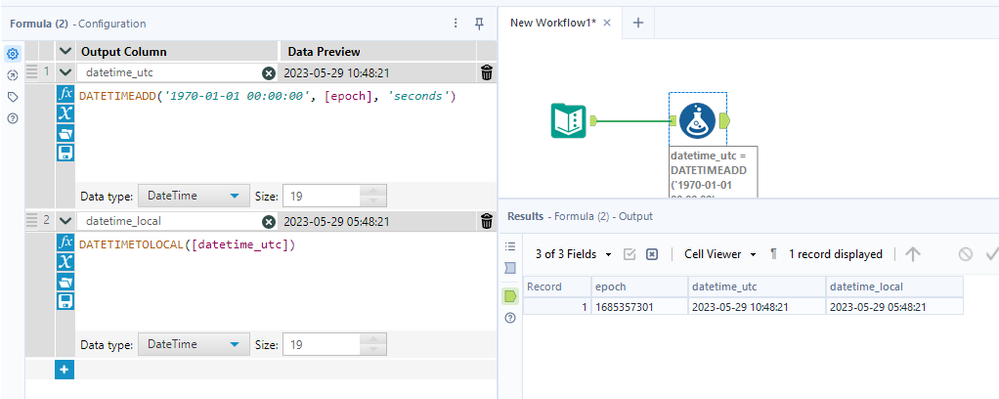Open the Help icon in configuration sidebar
The height and width of the screenshot is (399, 999).
click(12, 119)
